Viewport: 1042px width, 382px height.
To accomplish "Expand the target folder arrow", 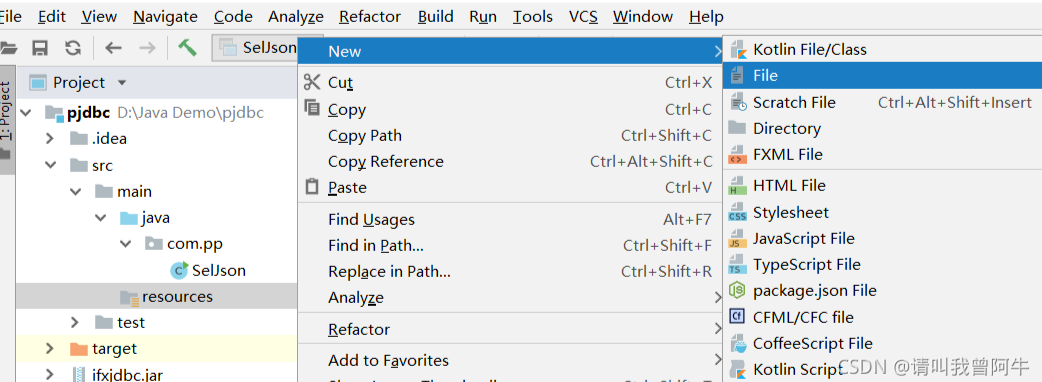I will click(x=49, y=349).
